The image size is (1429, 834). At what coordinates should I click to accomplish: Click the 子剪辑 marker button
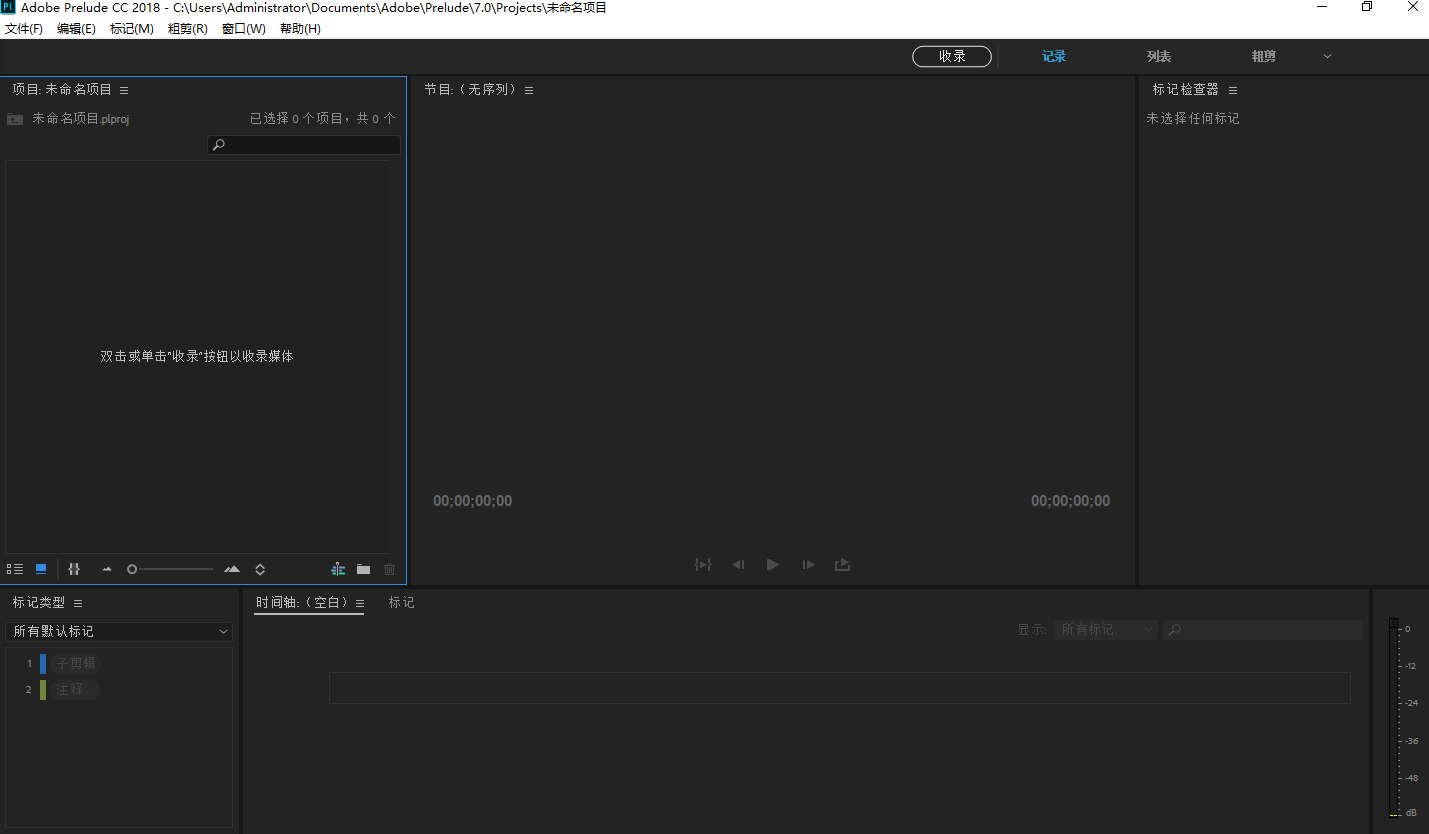76,662
